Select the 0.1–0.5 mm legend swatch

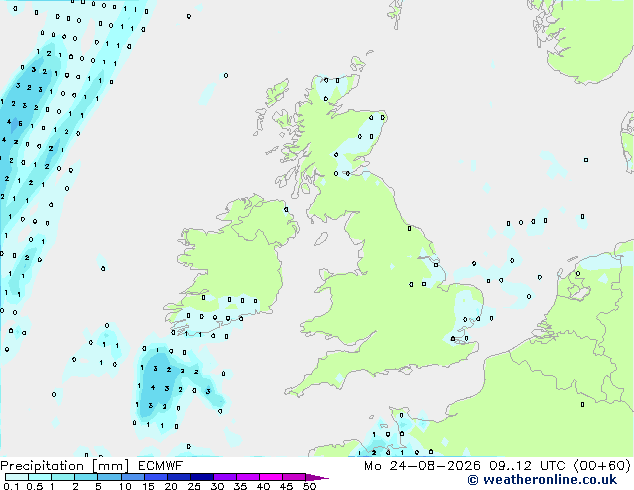[x=17, y=477]
